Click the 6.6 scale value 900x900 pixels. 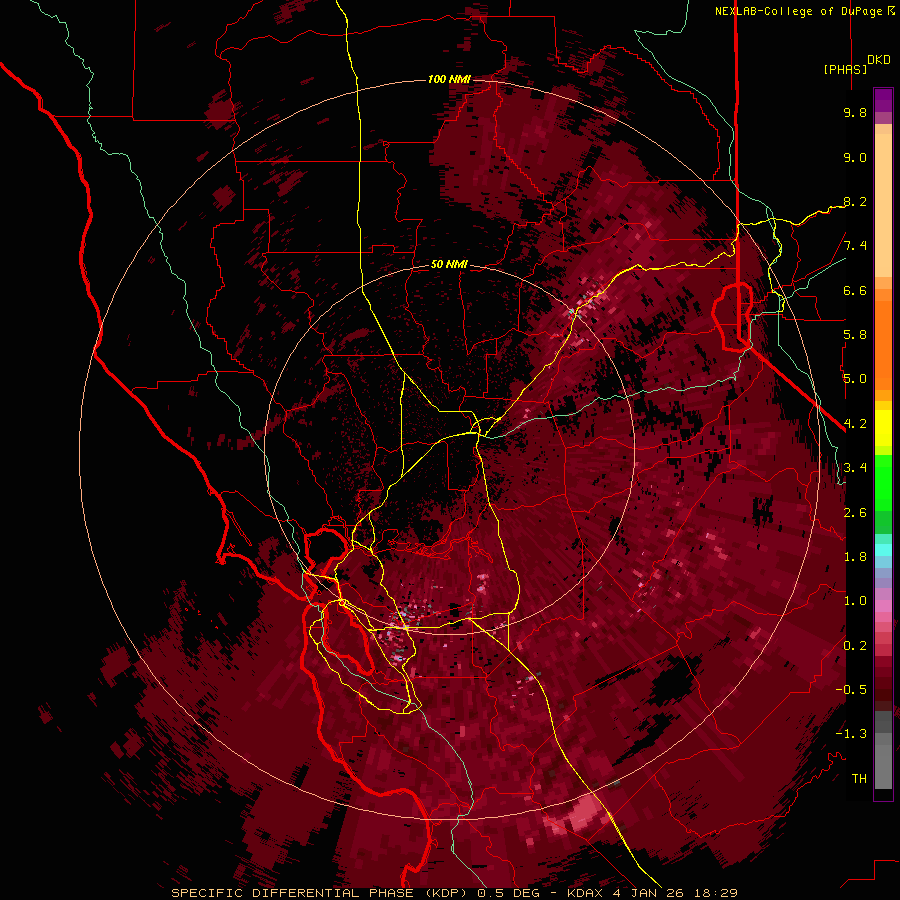[x=855, y=290]
